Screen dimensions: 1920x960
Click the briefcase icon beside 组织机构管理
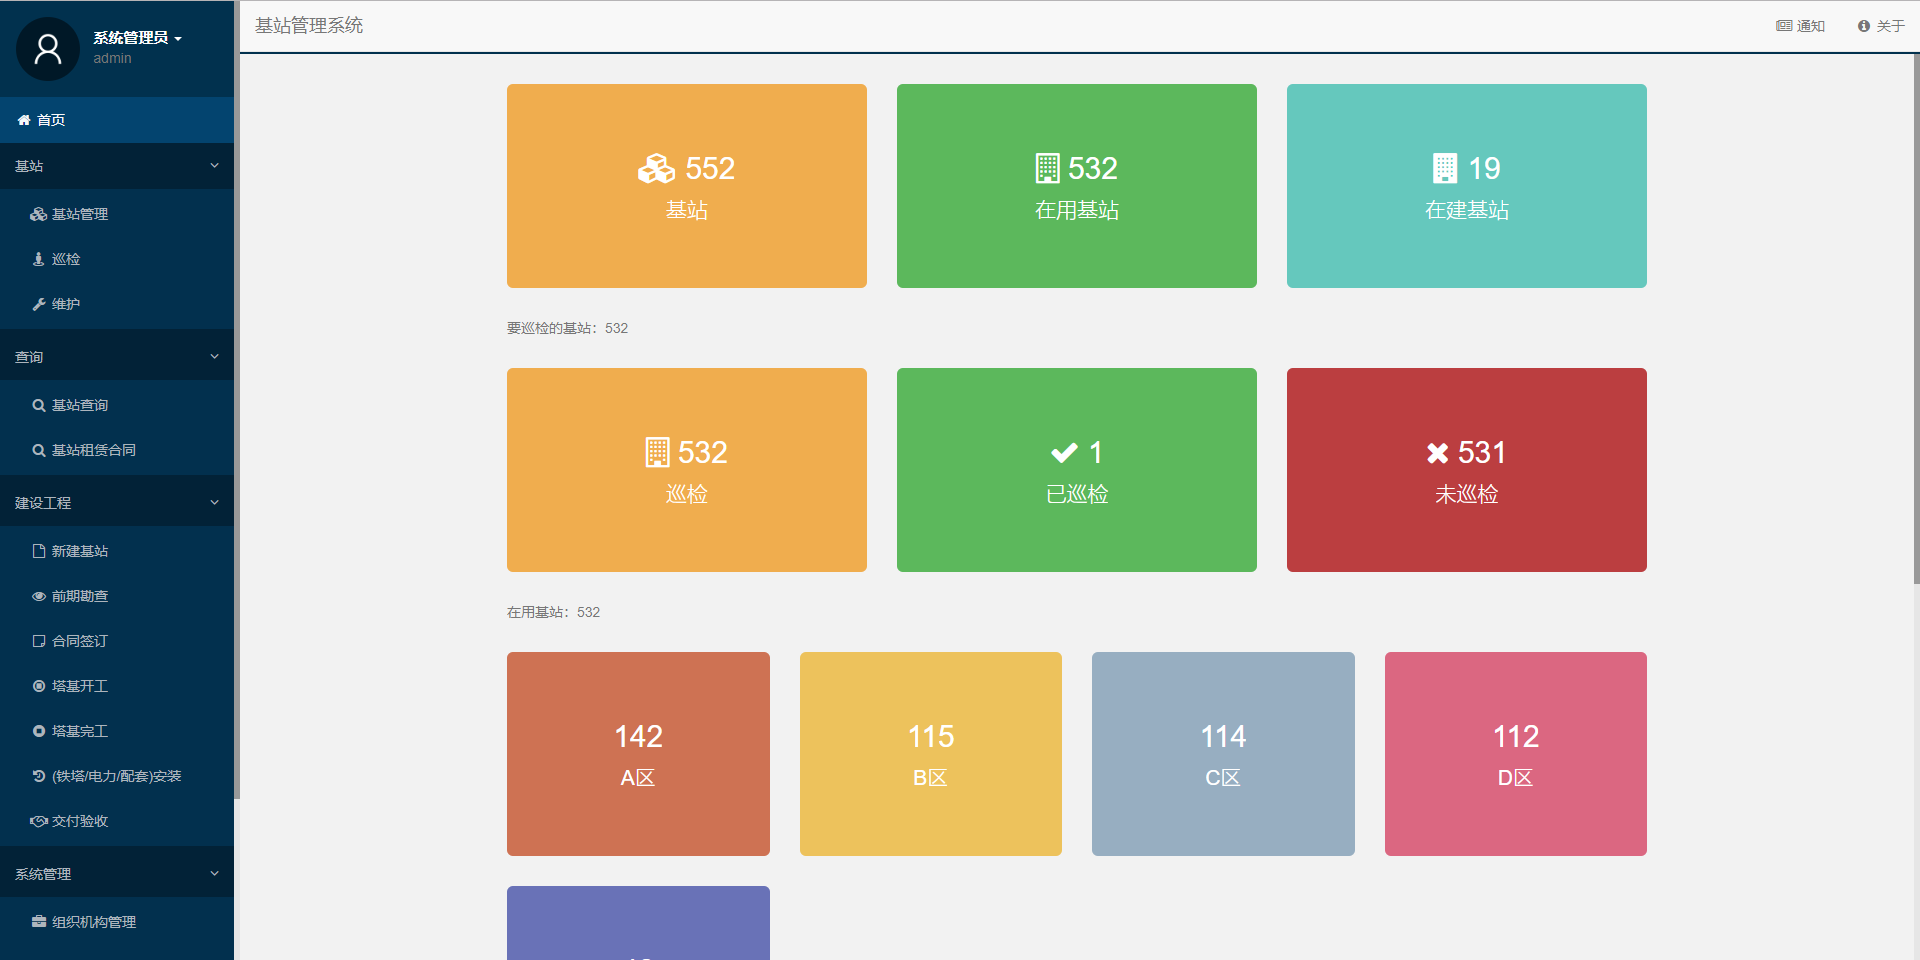tap(39, 922)
